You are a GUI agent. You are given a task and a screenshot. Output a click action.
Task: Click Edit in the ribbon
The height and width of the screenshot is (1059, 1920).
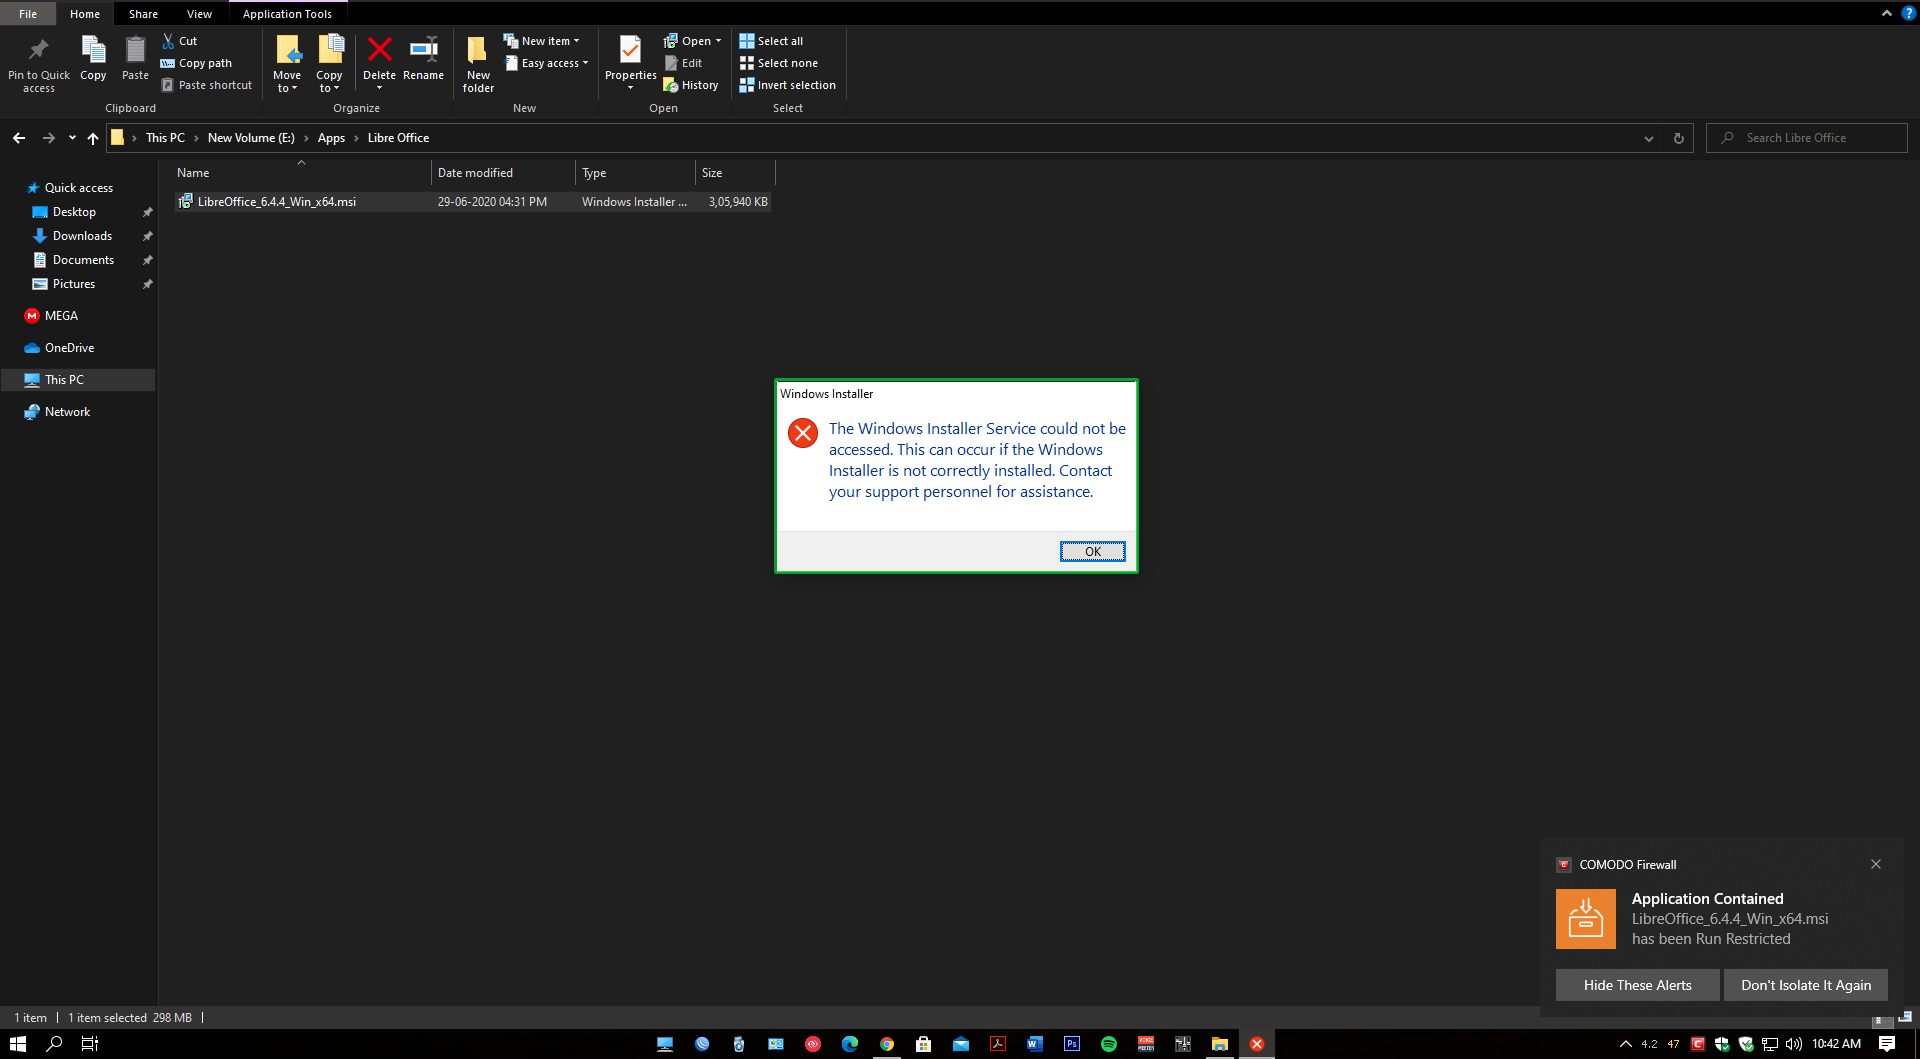[x=684, y=63]
